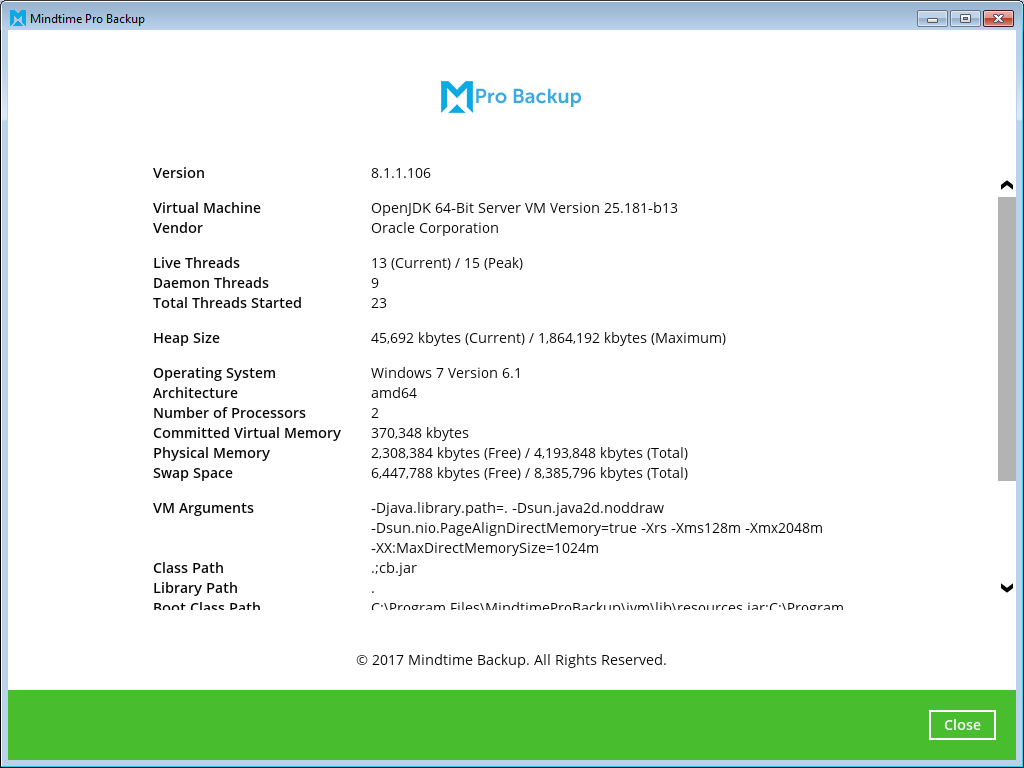Click the Operating System label
1024x768 pixels.
tap(214, 373)
